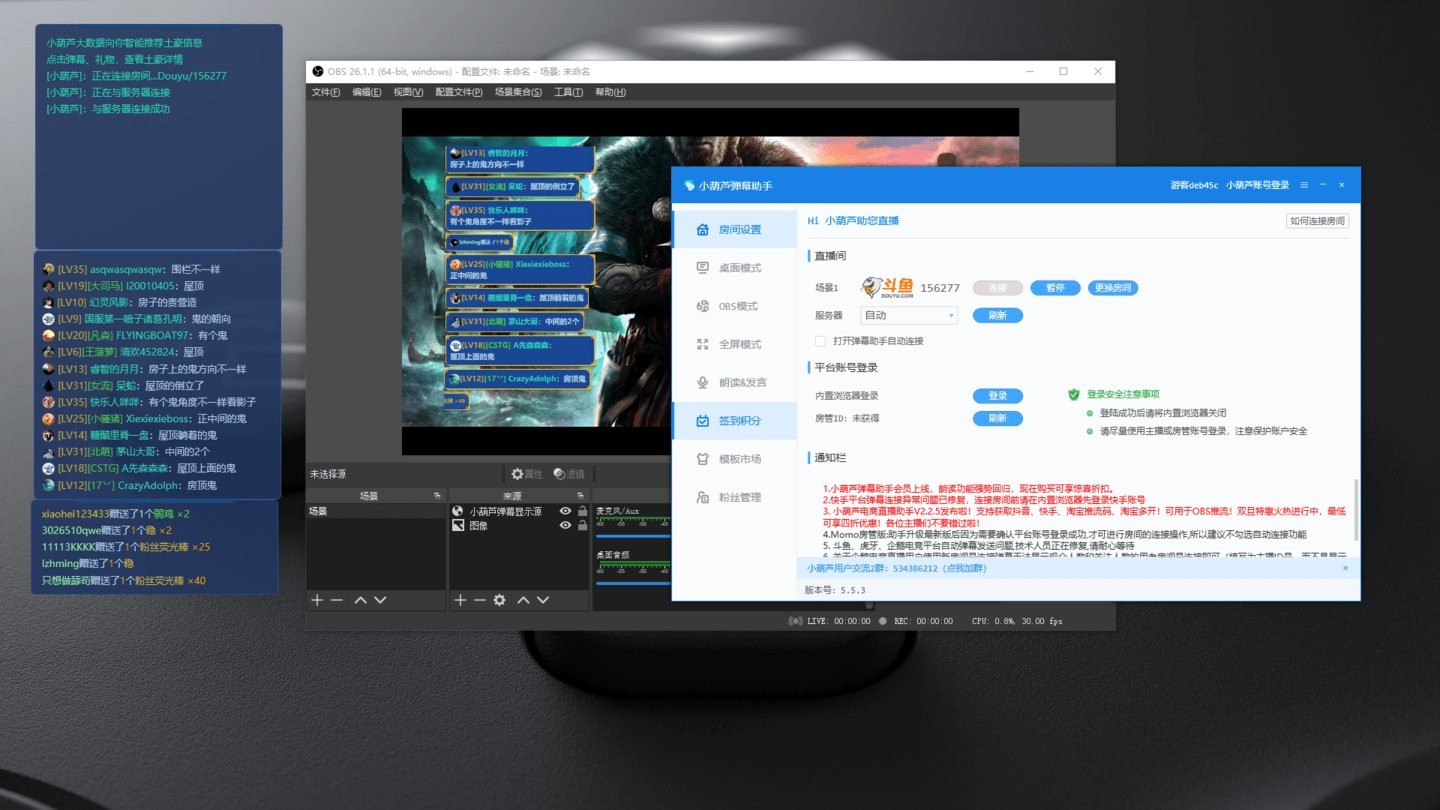The image size is (1440, 810).
Task: Toggle lock on the 图像 source
Action: pyautogui.click(x=582, y=525)
